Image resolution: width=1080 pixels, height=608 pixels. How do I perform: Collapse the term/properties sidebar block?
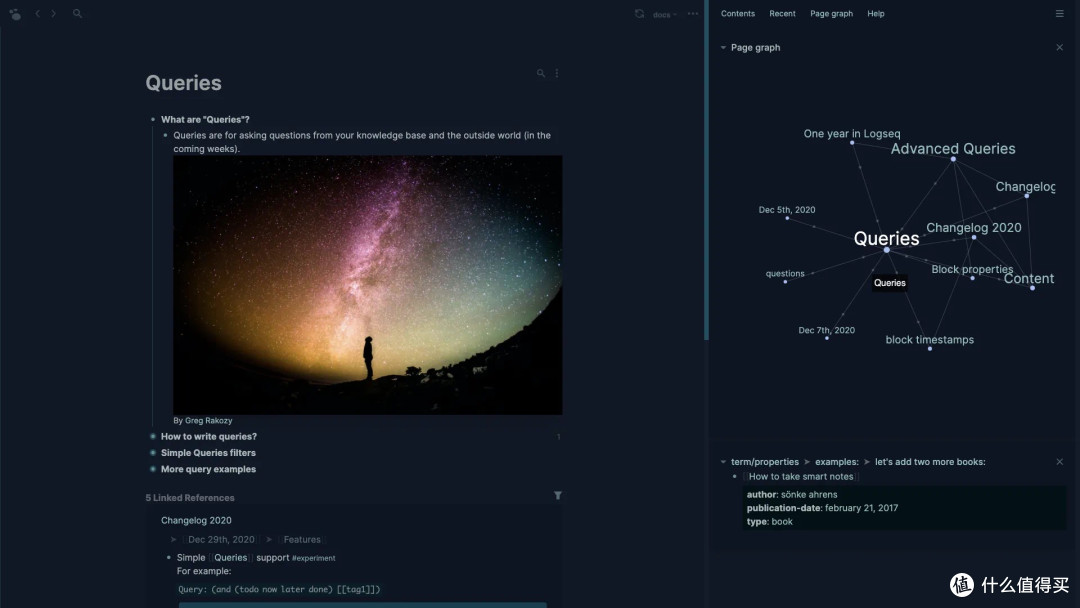(723, 462)
